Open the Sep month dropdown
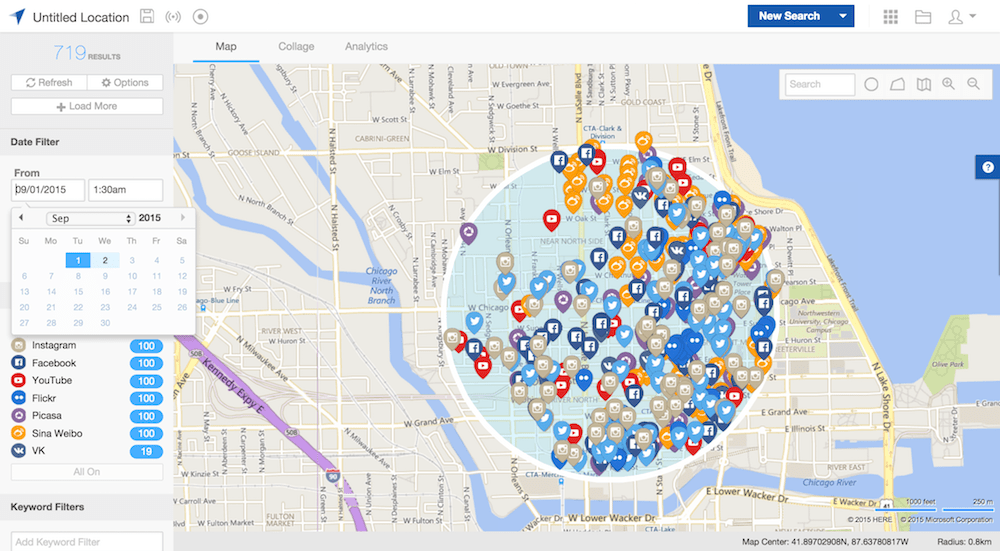Image resolution: width=1000 pixels, height=551 pixels. pos(90,218)
